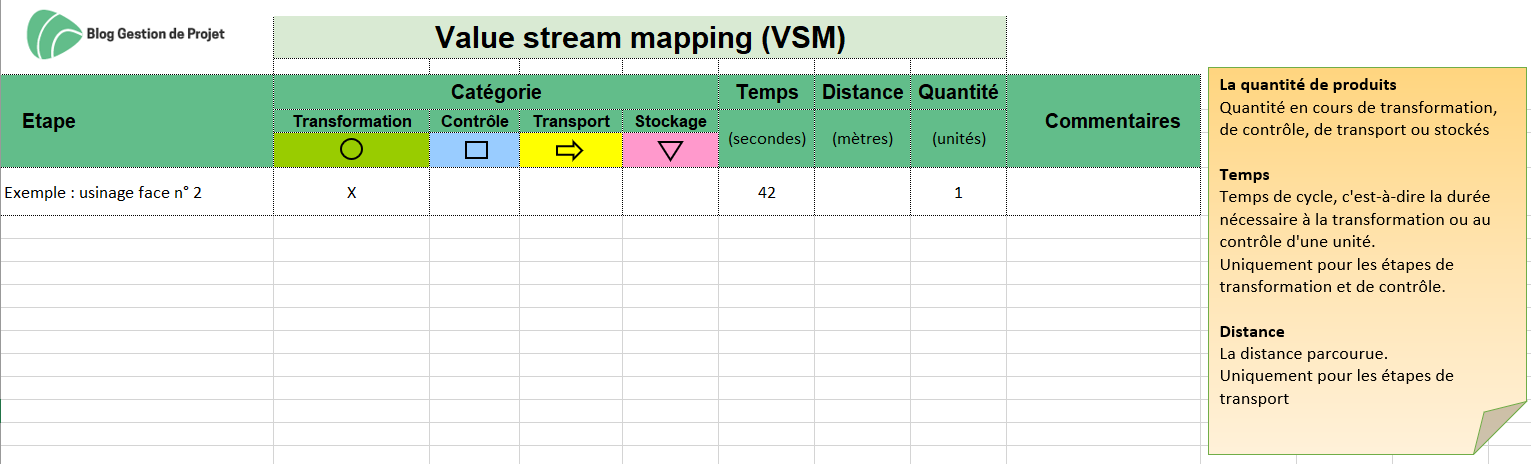Select the Catégorie header cell
Screen dimensions: 1531x464
tap(496, 92)
